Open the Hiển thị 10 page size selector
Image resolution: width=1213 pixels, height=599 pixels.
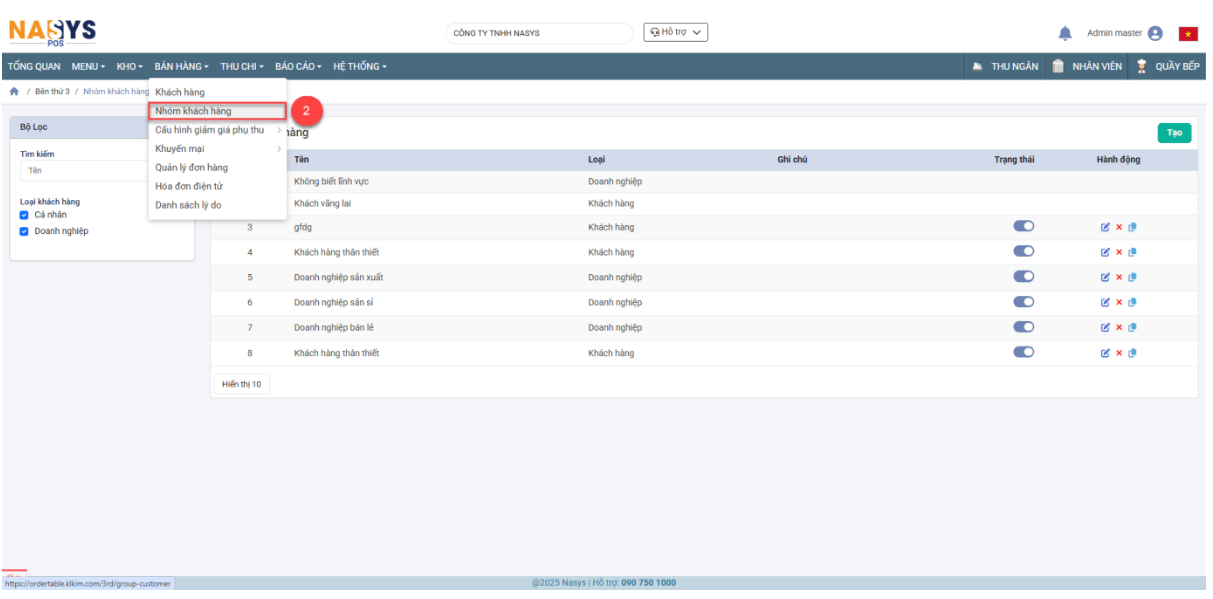(x=241, y=384)
